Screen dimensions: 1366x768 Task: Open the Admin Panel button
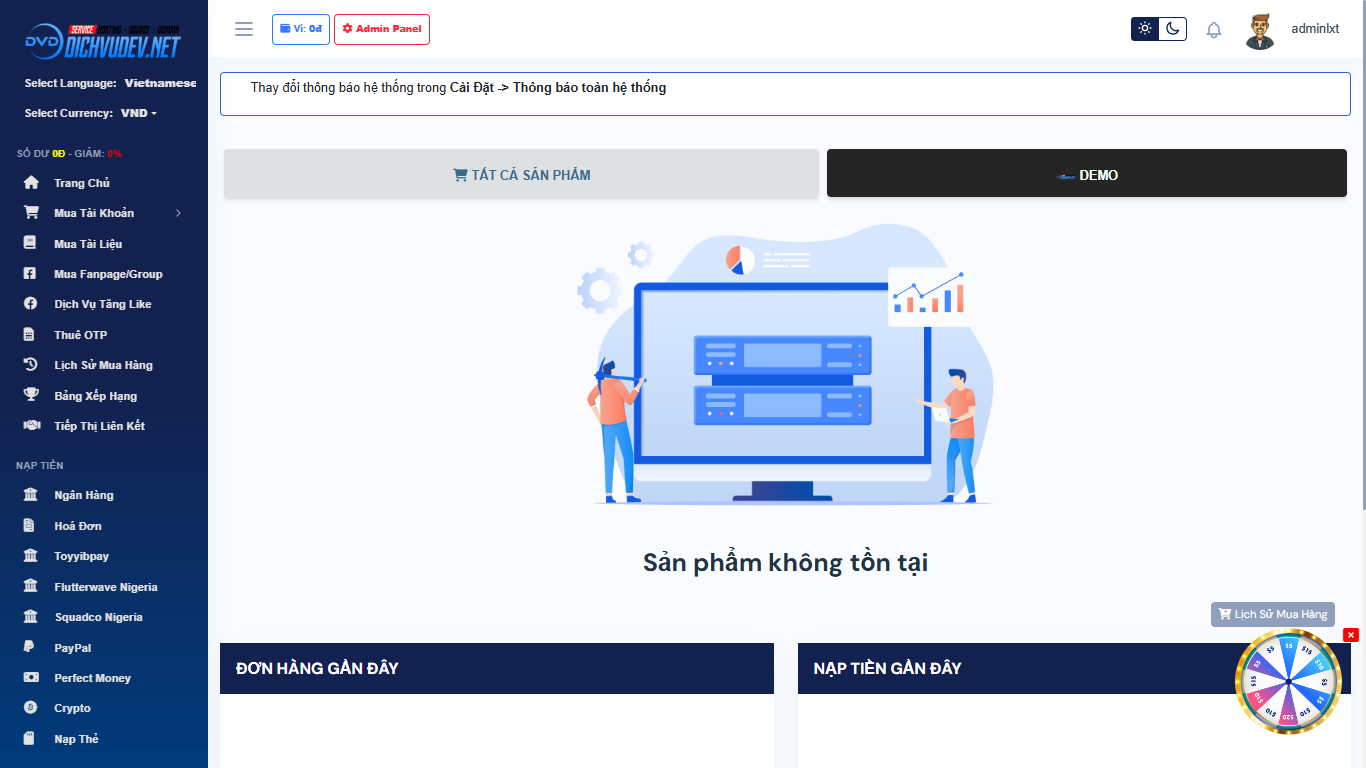click(x=382, y=29)
